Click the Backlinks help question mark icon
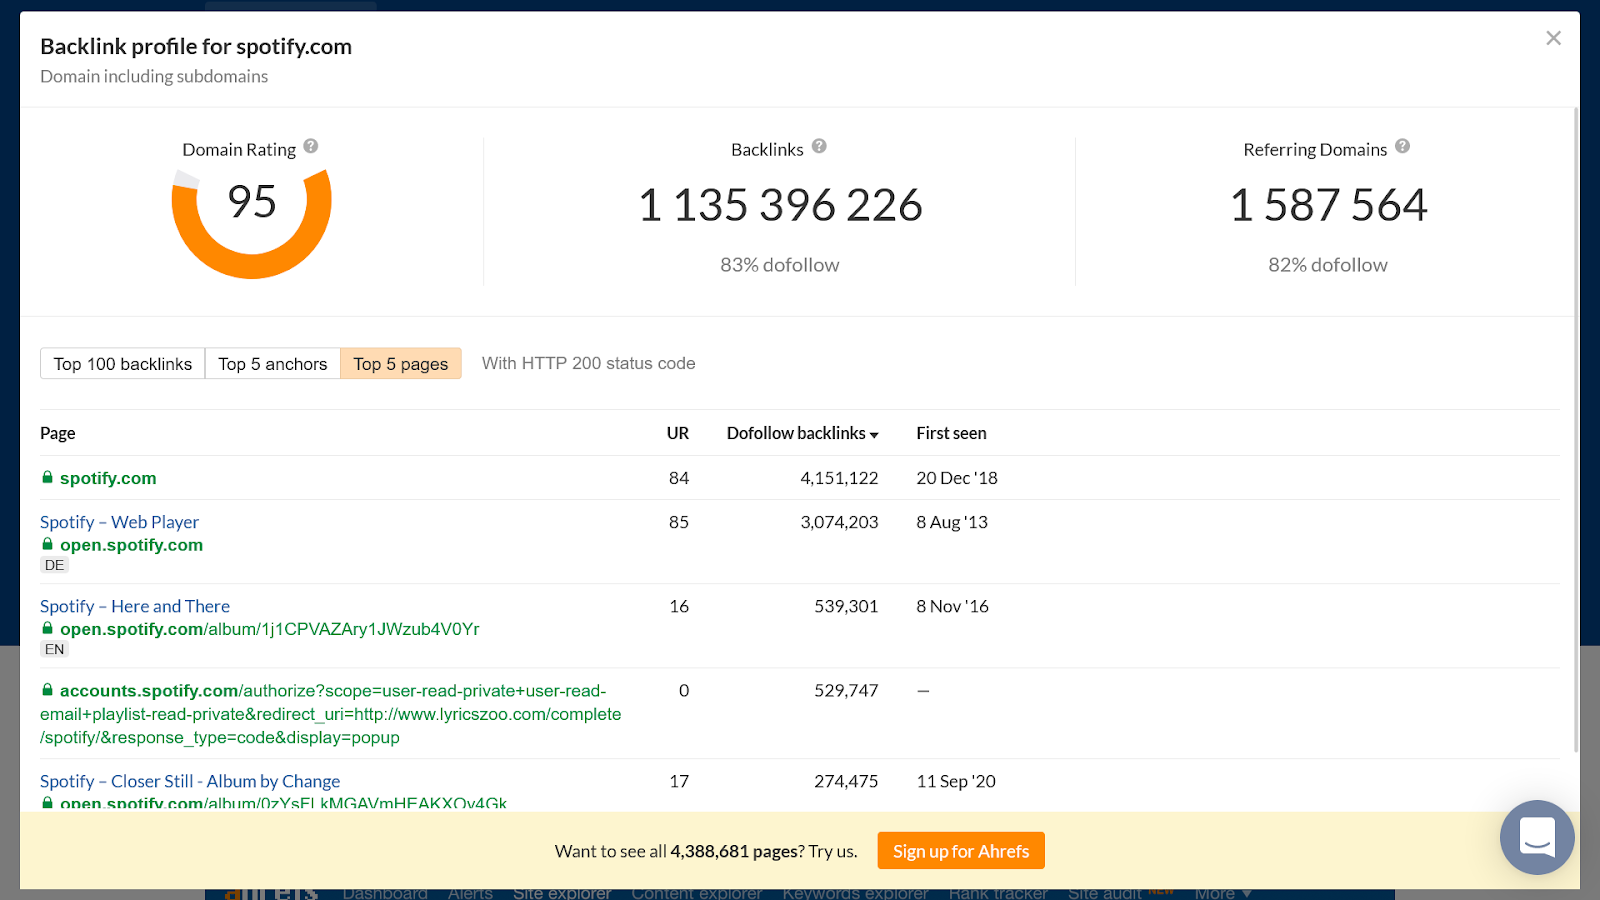1600x900 pixels. tap(819, 146)
